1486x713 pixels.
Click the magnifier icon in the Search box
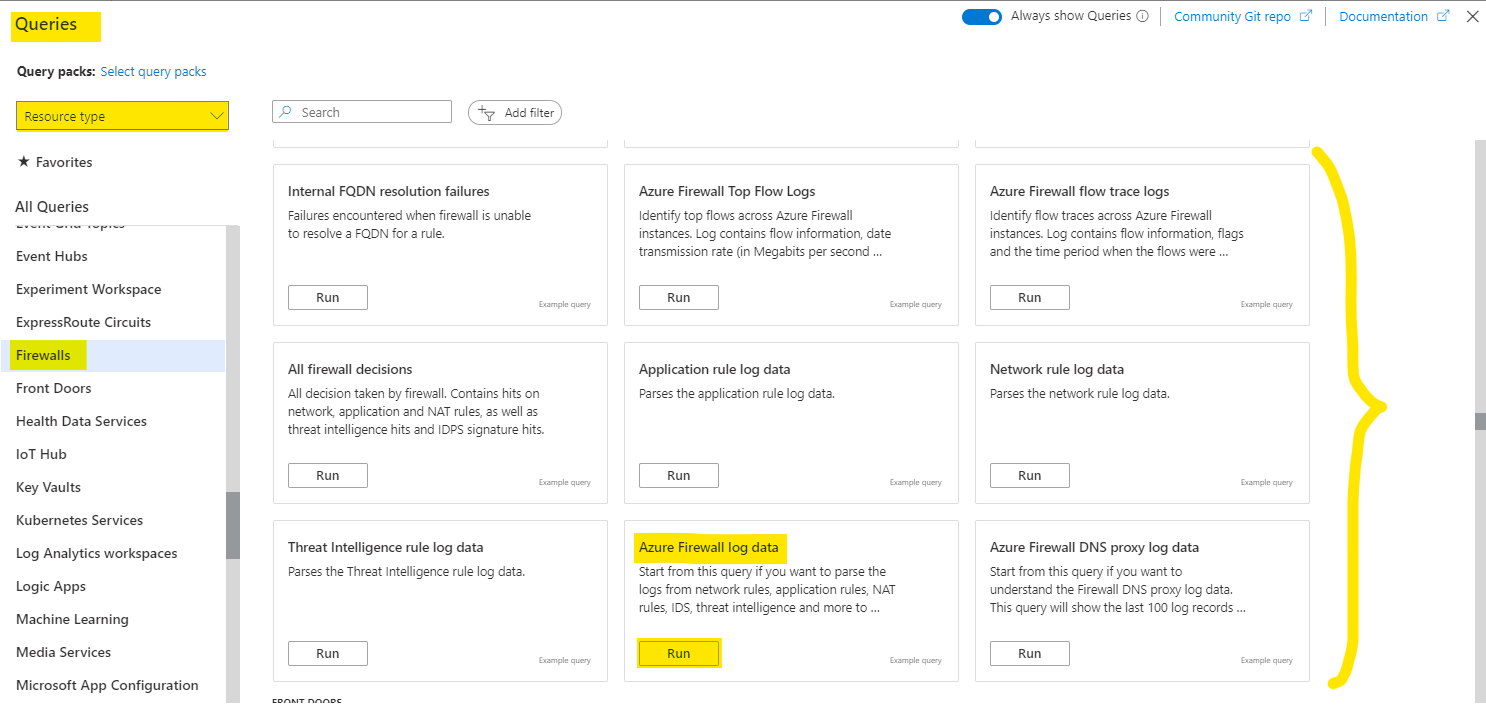click(x=285, y=112)
